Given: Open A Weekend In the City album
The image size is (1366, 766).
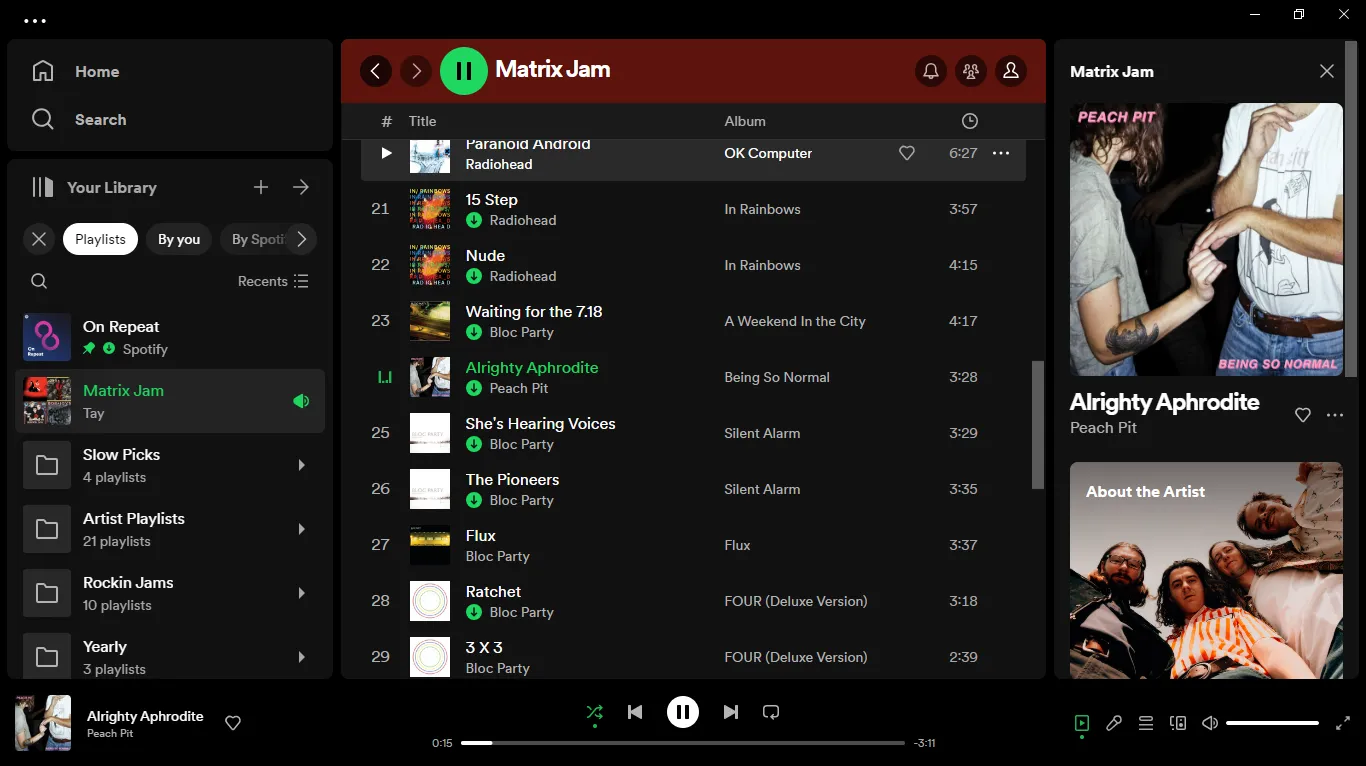Looking at the screenshot, I should [795, 321].
